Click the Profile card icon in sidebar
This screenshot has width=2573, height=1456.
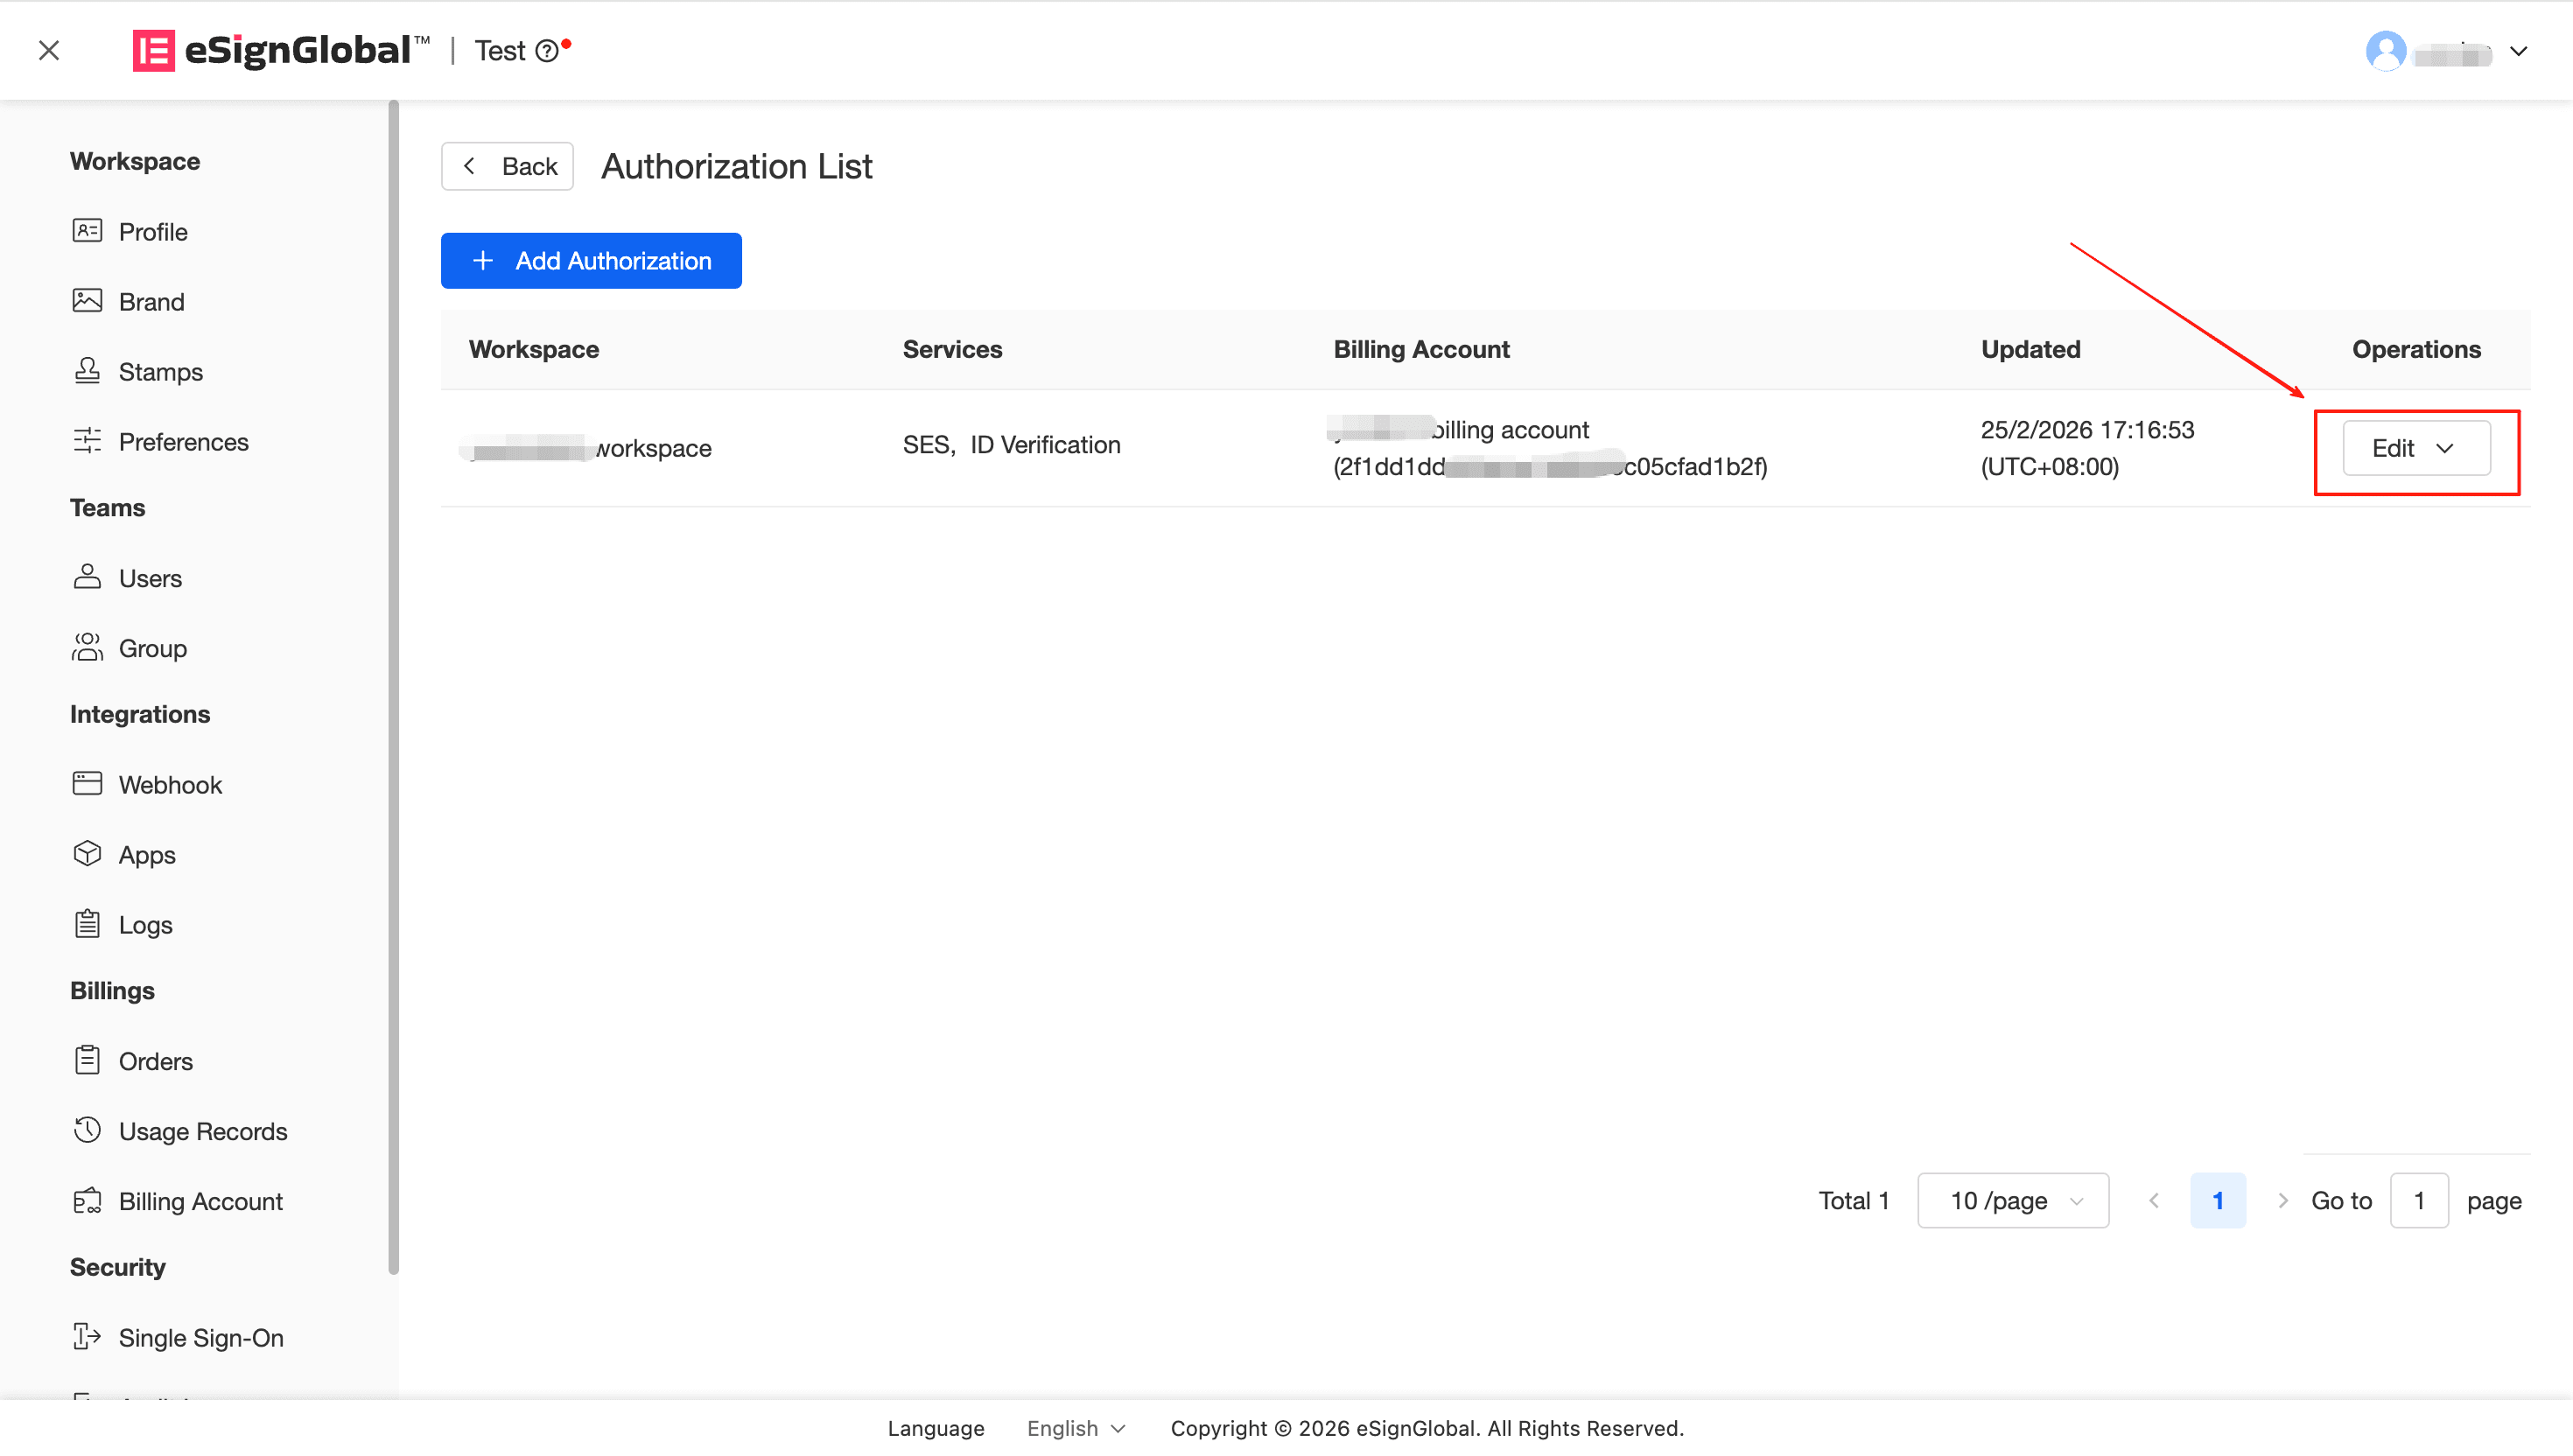pos(87,231)
